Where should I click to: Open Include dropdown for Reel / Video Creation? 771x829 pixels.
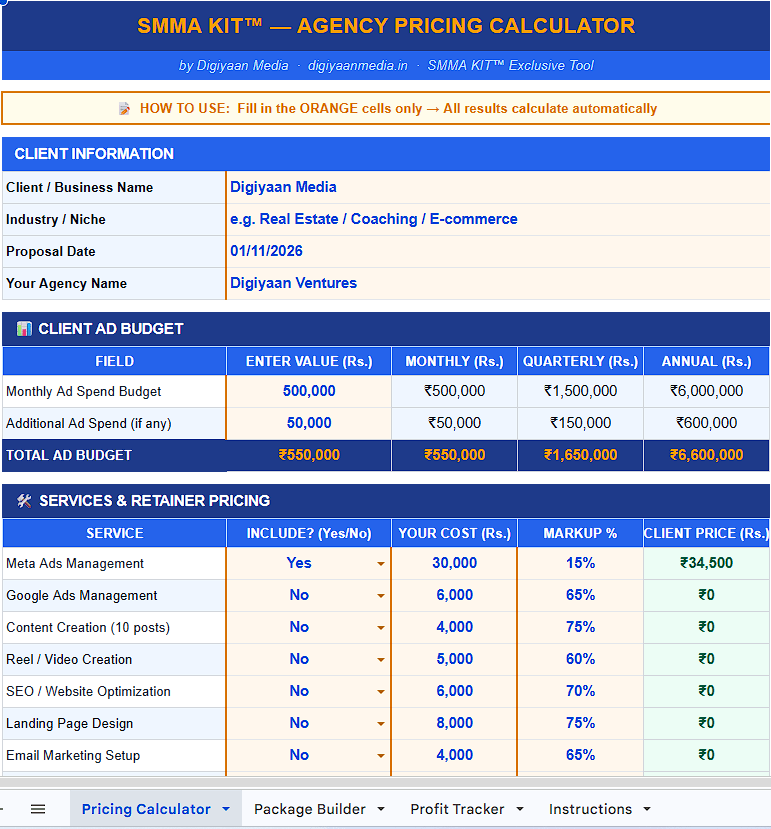pyautogui.click(x=381, y=660)
